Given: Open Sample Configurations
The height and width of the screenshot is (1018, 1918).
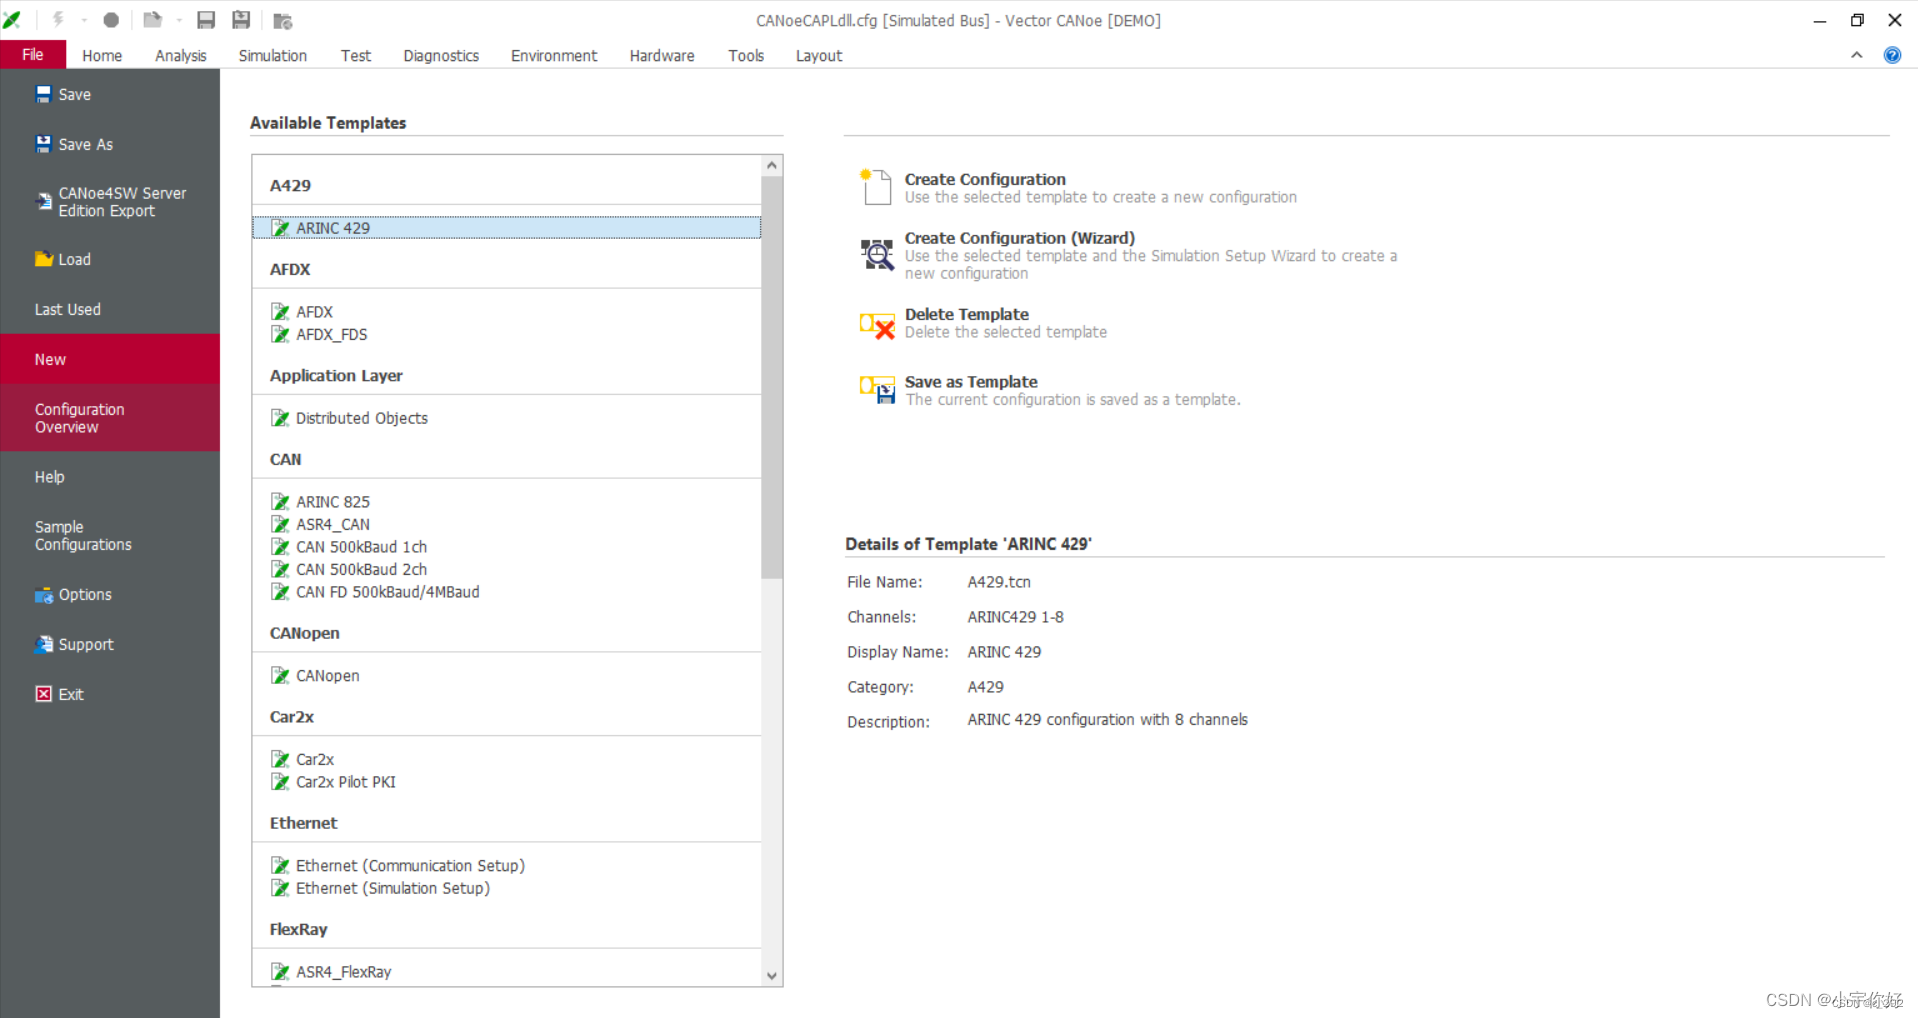Looking at the screenshot, I should tap(110, 536).
